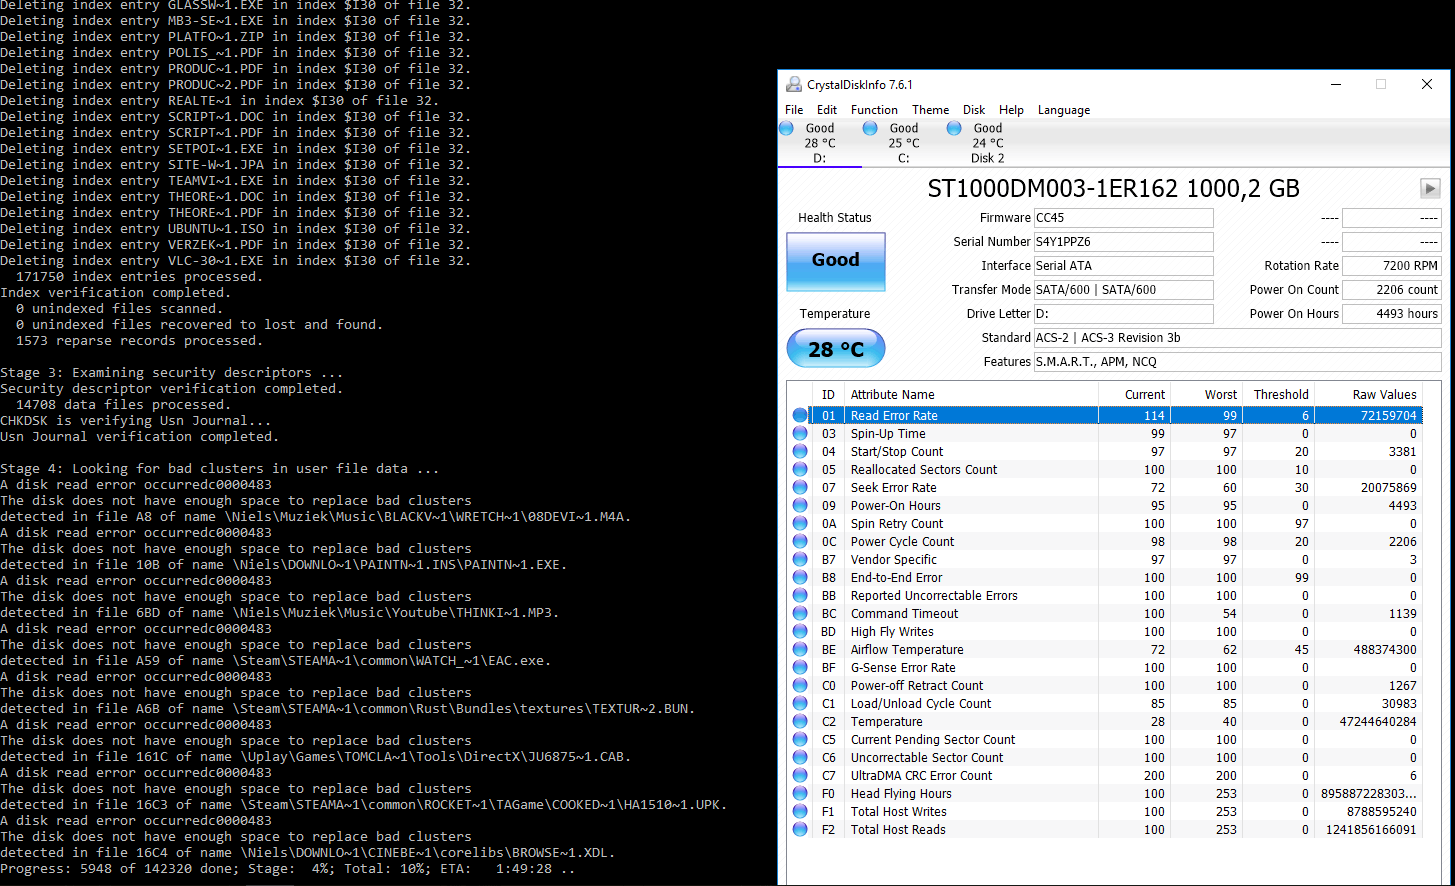Click 'Stage 4: Looking for bad clusters' line
The image size is (1455, 886).
[220, 468]
